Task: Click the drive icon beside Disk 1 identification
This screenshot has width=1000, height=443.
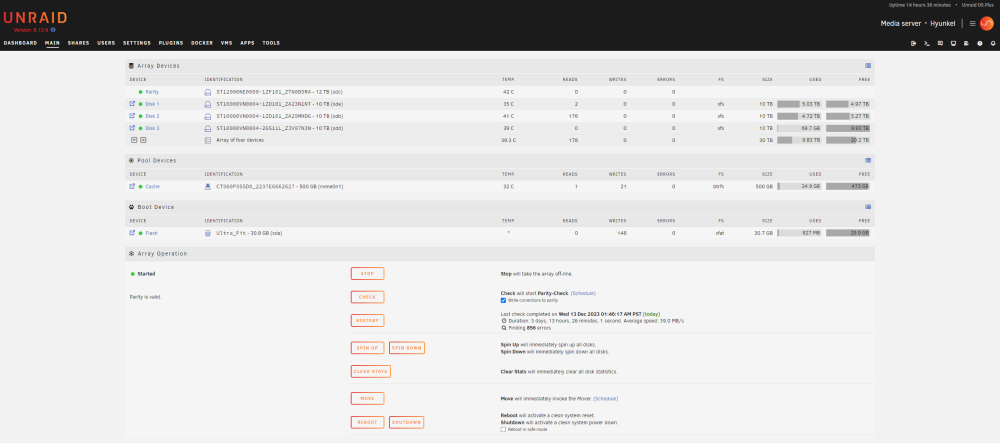Action: 208,105
